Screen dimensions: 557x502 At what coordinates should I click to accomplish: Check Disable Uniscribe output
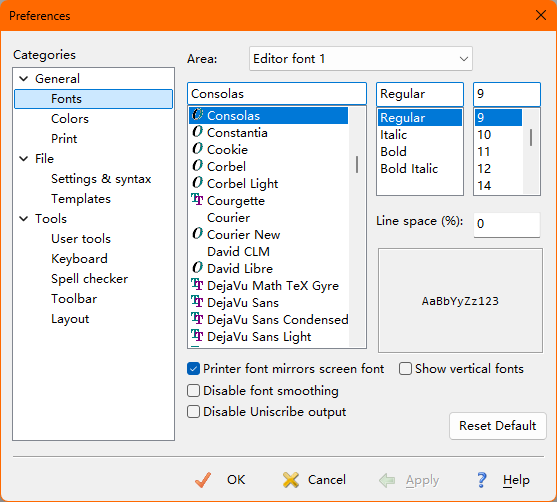click(x=193, y=412)
